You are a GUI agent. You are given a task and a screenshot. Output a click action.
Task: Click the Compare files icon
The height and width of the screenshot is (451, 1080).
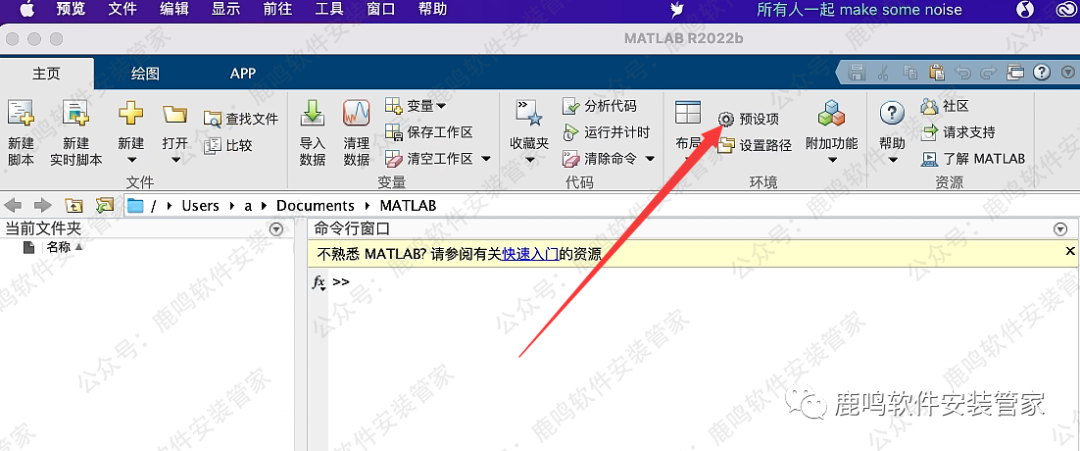tap(212, 145)
